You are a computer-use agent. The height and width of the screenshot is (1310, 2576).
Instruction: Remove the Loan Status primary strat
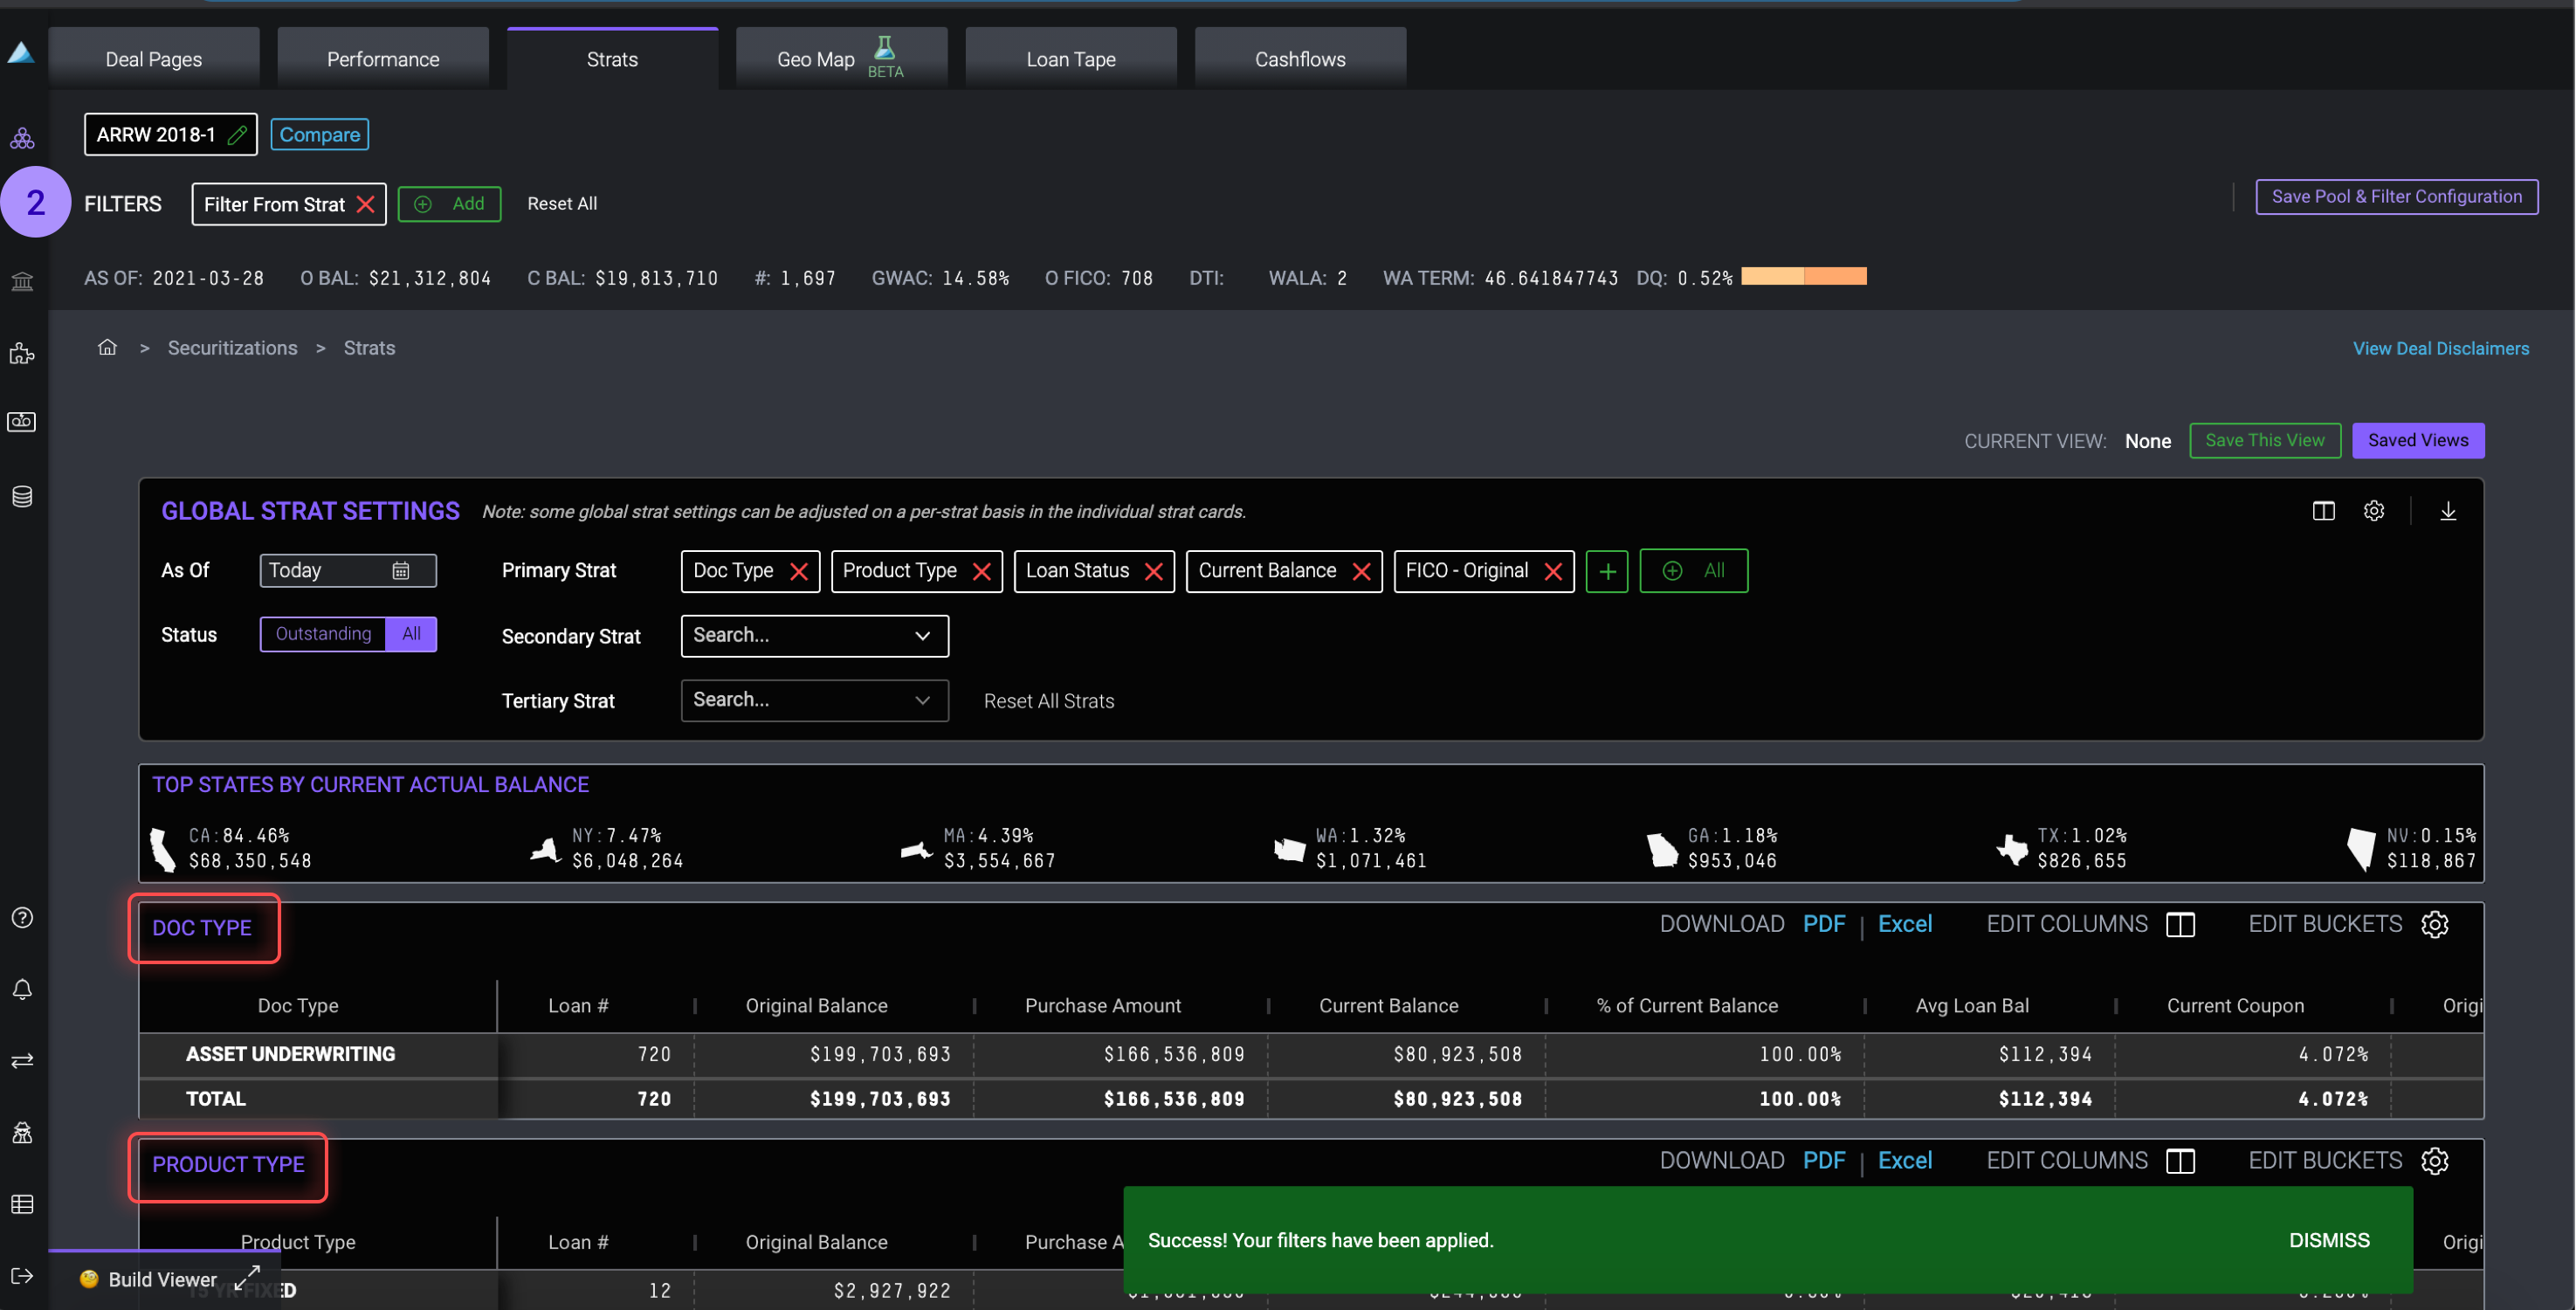click(x=1153, y=571)
